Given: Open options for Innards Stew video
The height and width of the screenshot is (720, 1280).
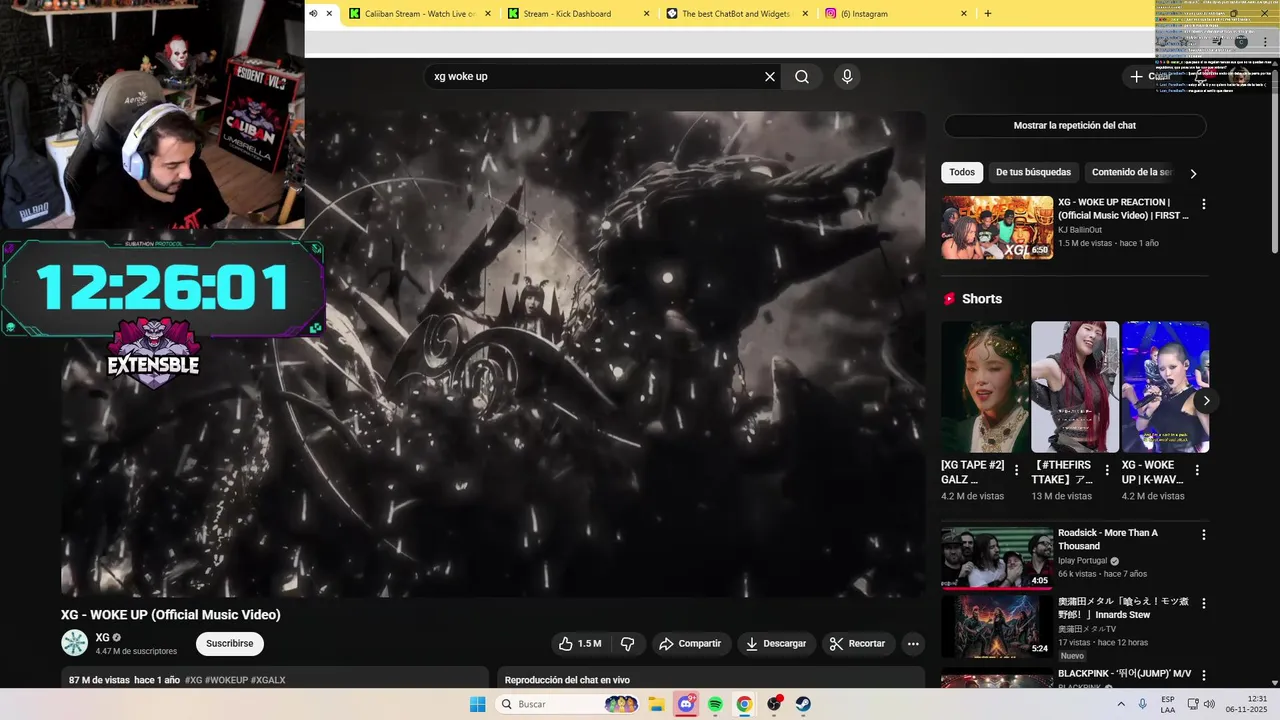Looking at the screenshot, I should coord(1204,604).
